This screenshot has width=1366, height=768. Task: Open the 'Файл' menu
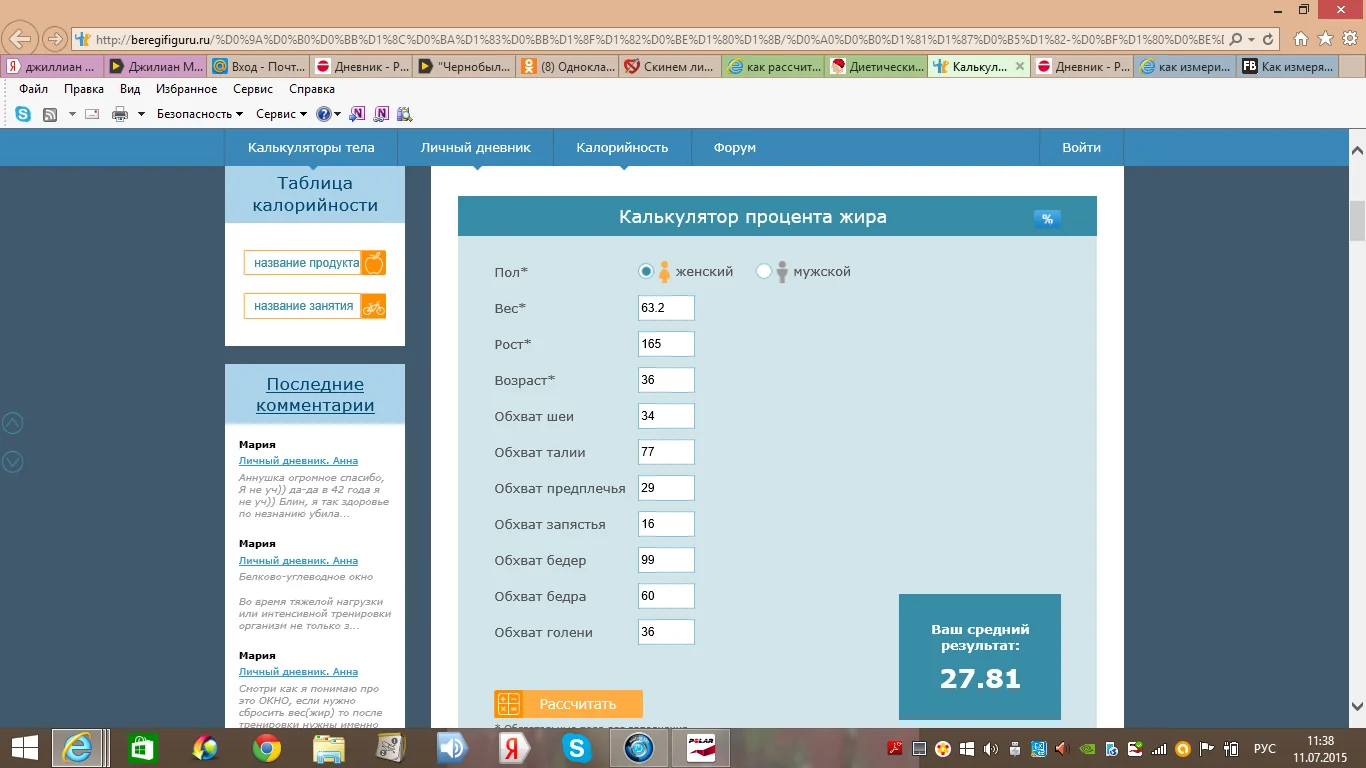click(x=34, y=89)
